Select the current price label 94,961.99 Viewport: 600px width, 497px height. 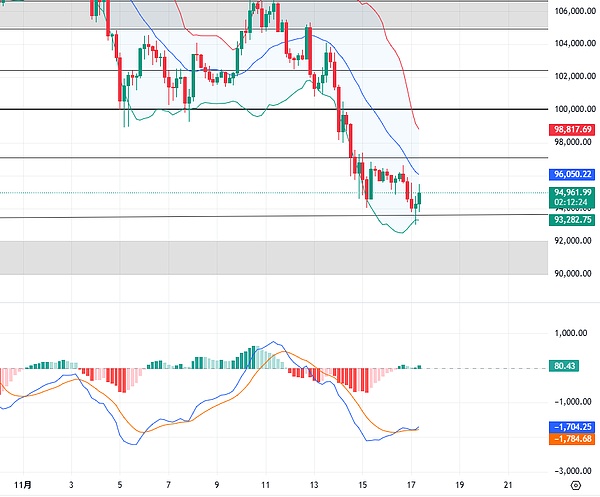[572, 193]
